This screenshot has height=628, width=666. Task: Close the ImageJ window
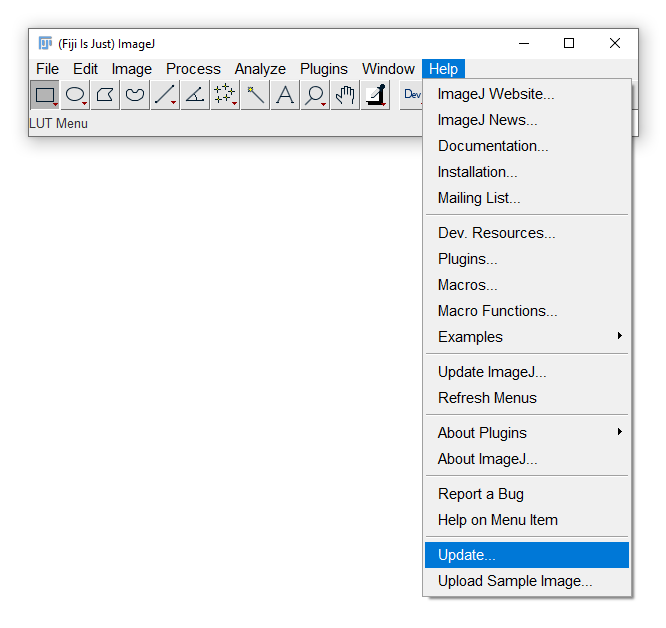pyautogui.click(x=615, y=43)
